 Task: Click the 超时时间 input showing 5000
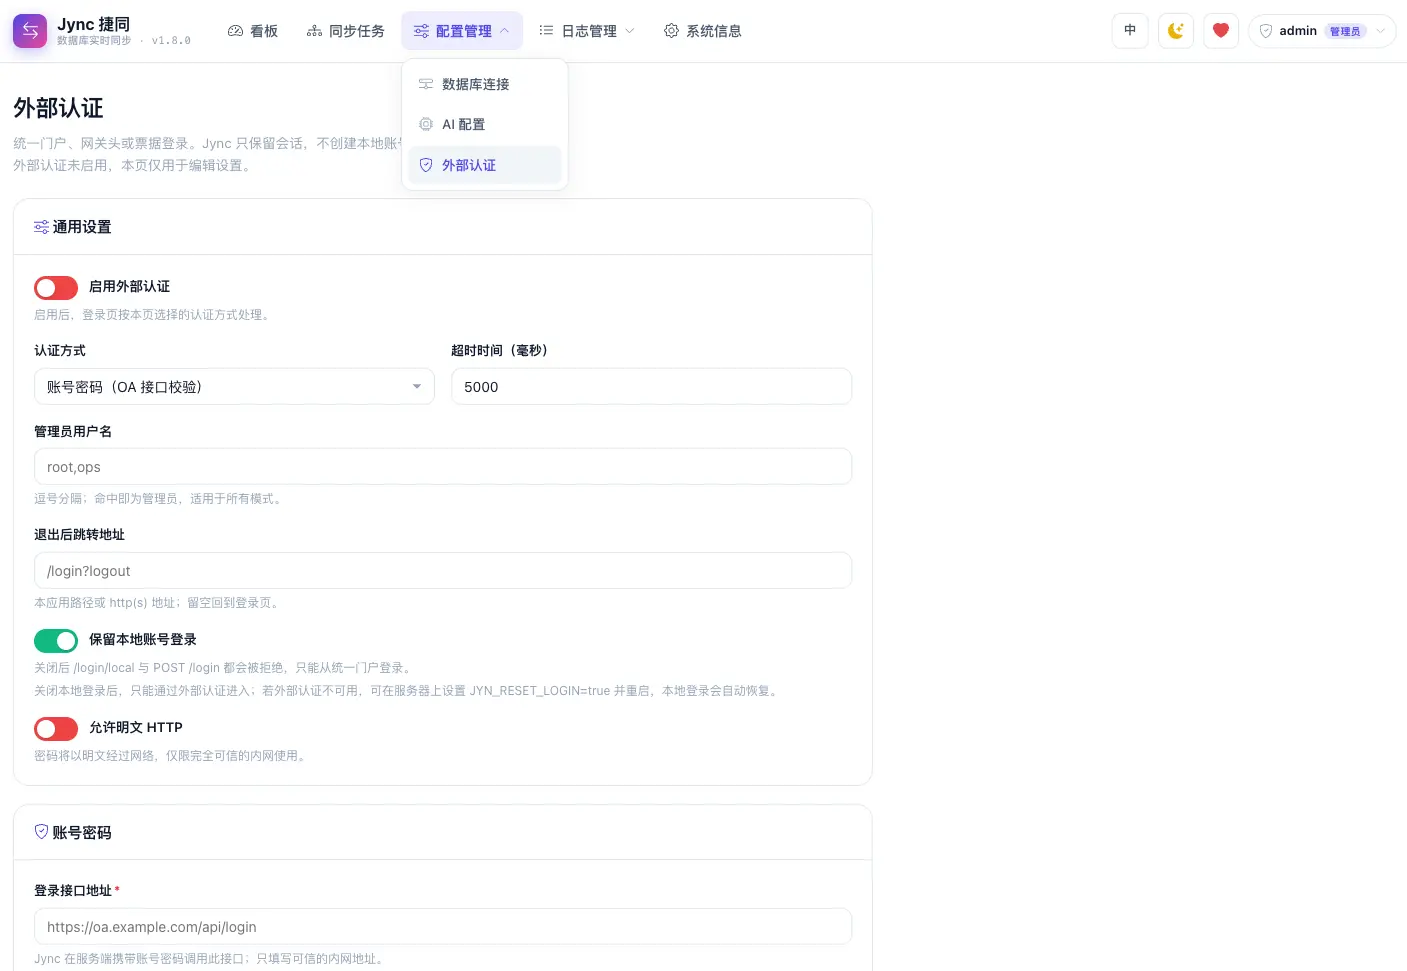(x=651, y=387)
